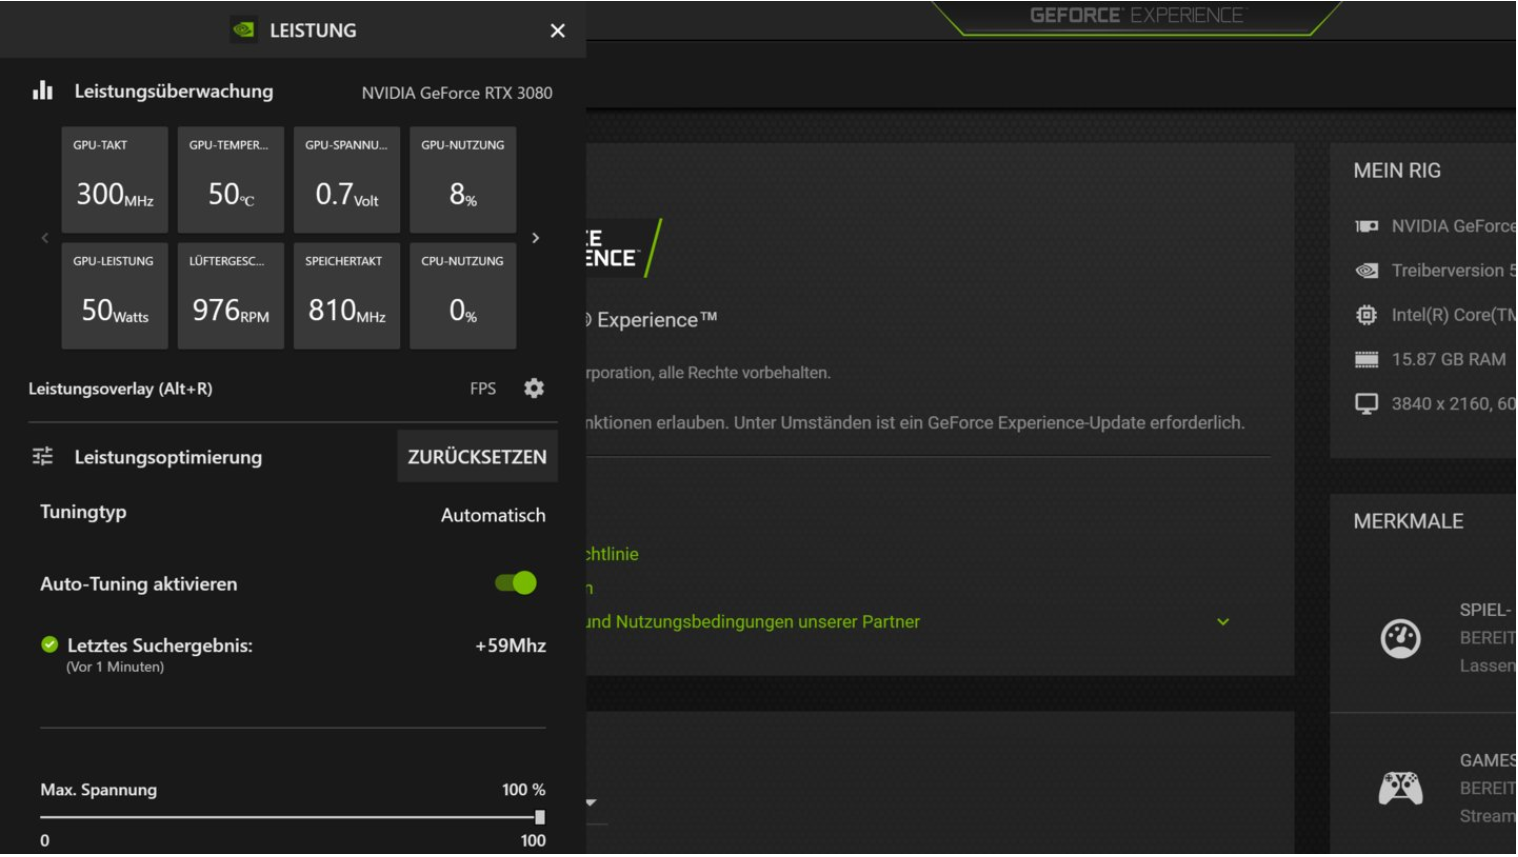Click the +59Mhz result value
Viewport: 1518px width, 857px height.
coord(511,646)
